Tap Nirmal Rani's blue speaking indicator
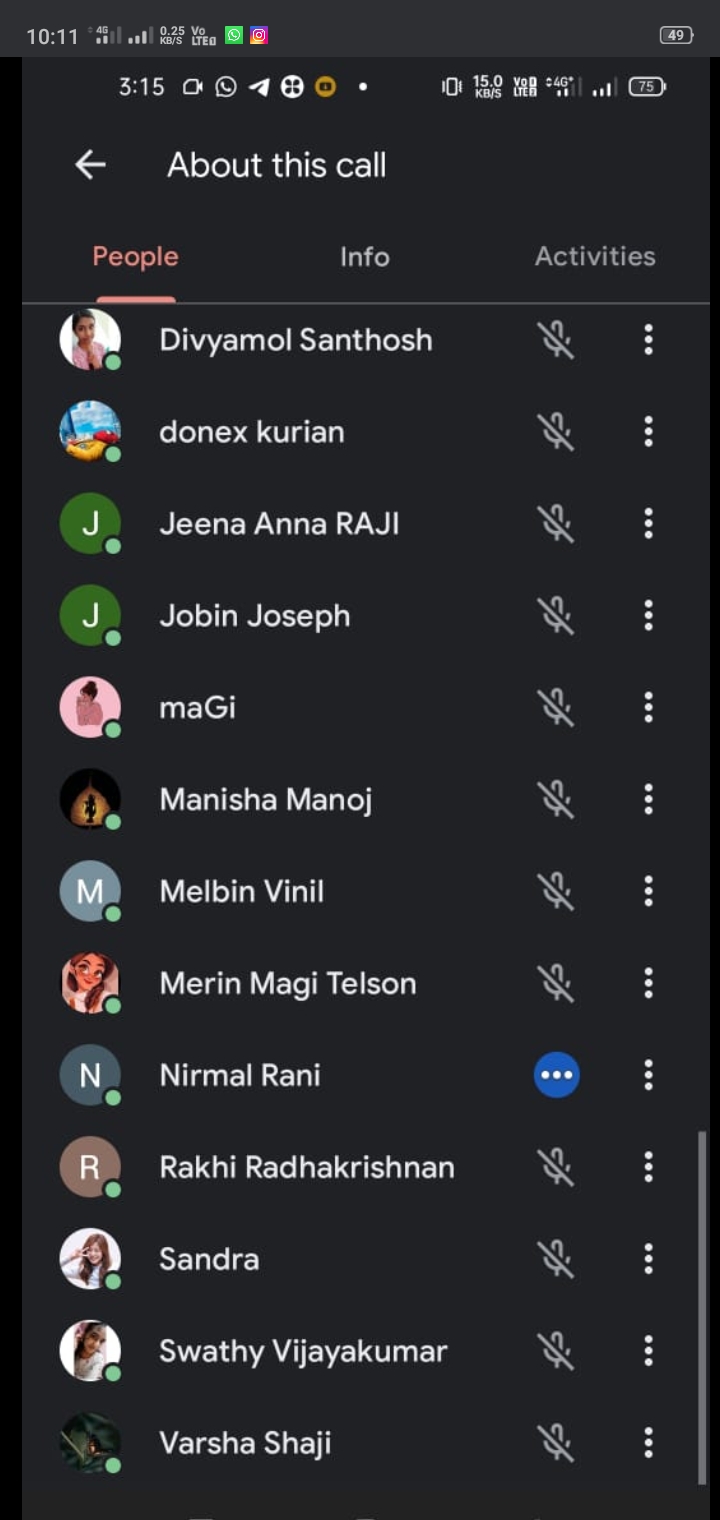This screenshot has height=1520, width=720. pos(556,1076)
